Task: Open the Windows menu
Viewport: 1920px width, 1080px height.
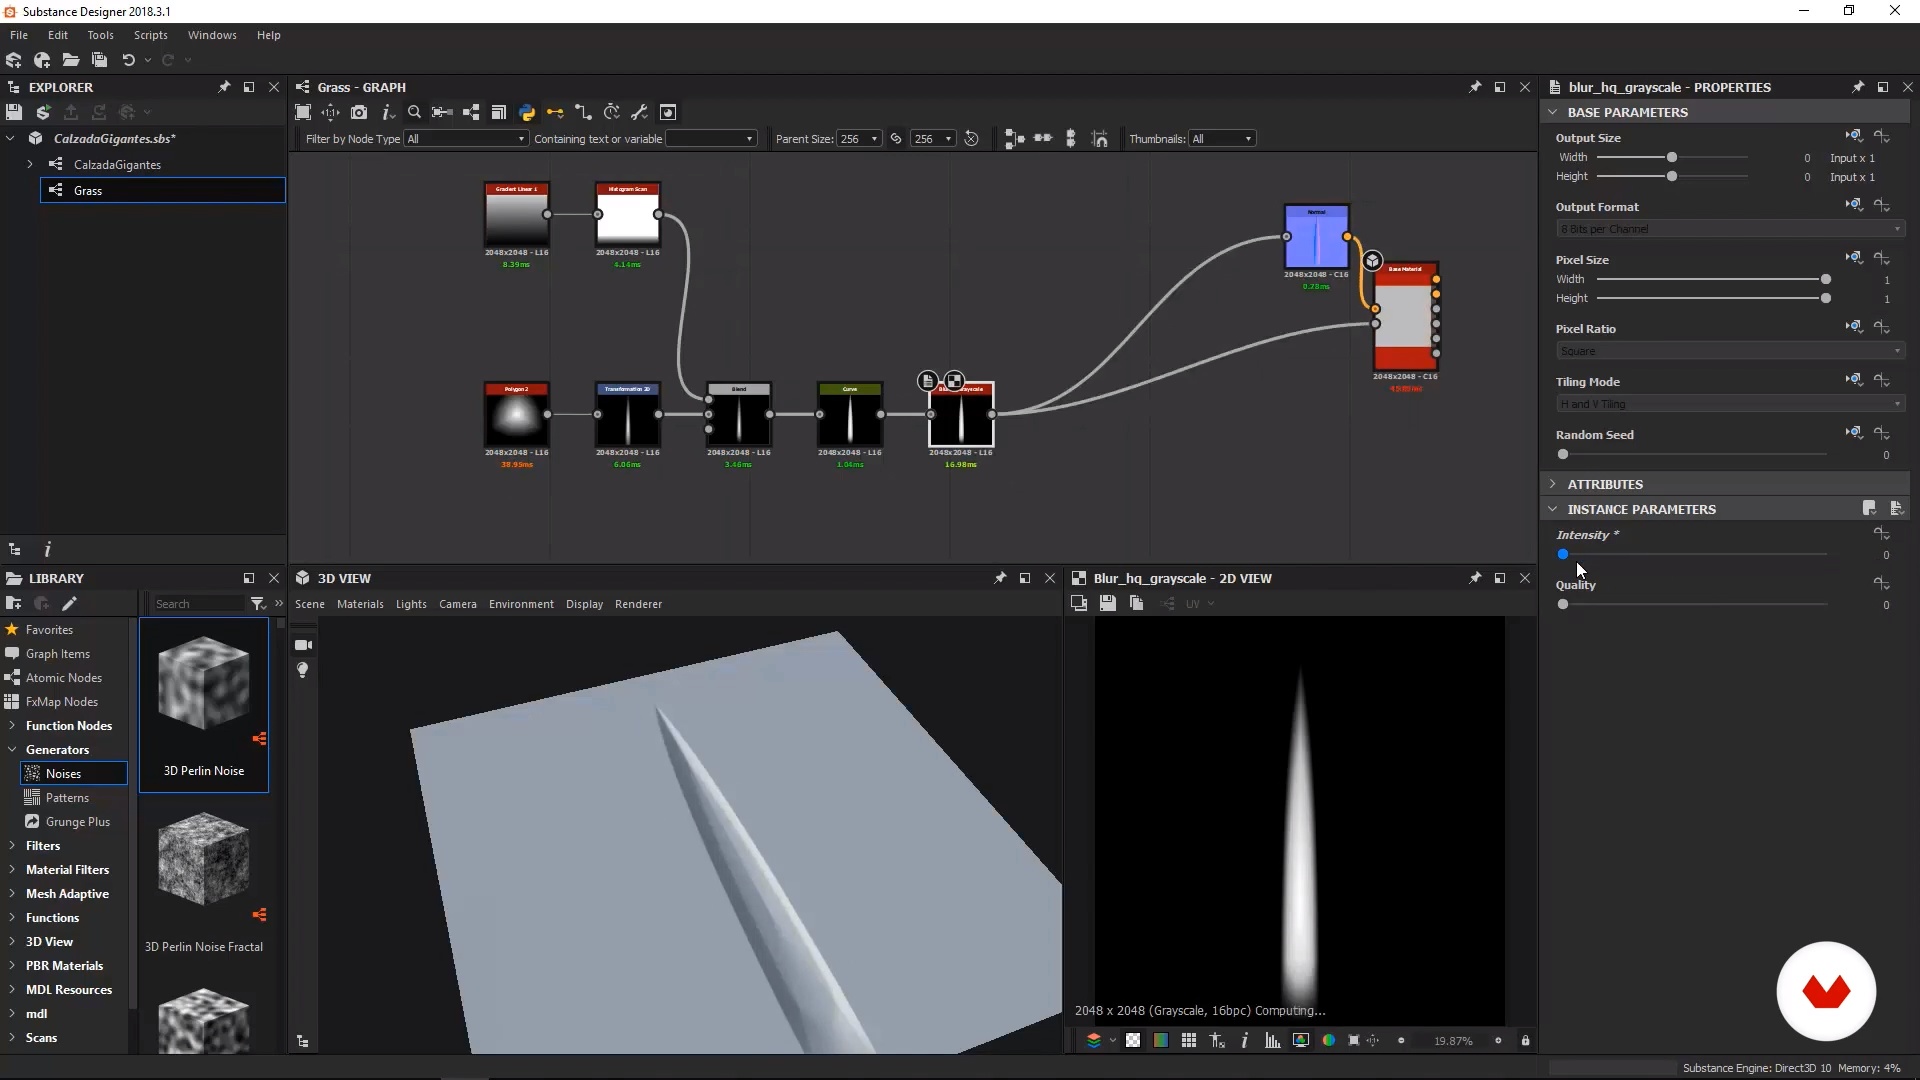Action: click(212, 35)
